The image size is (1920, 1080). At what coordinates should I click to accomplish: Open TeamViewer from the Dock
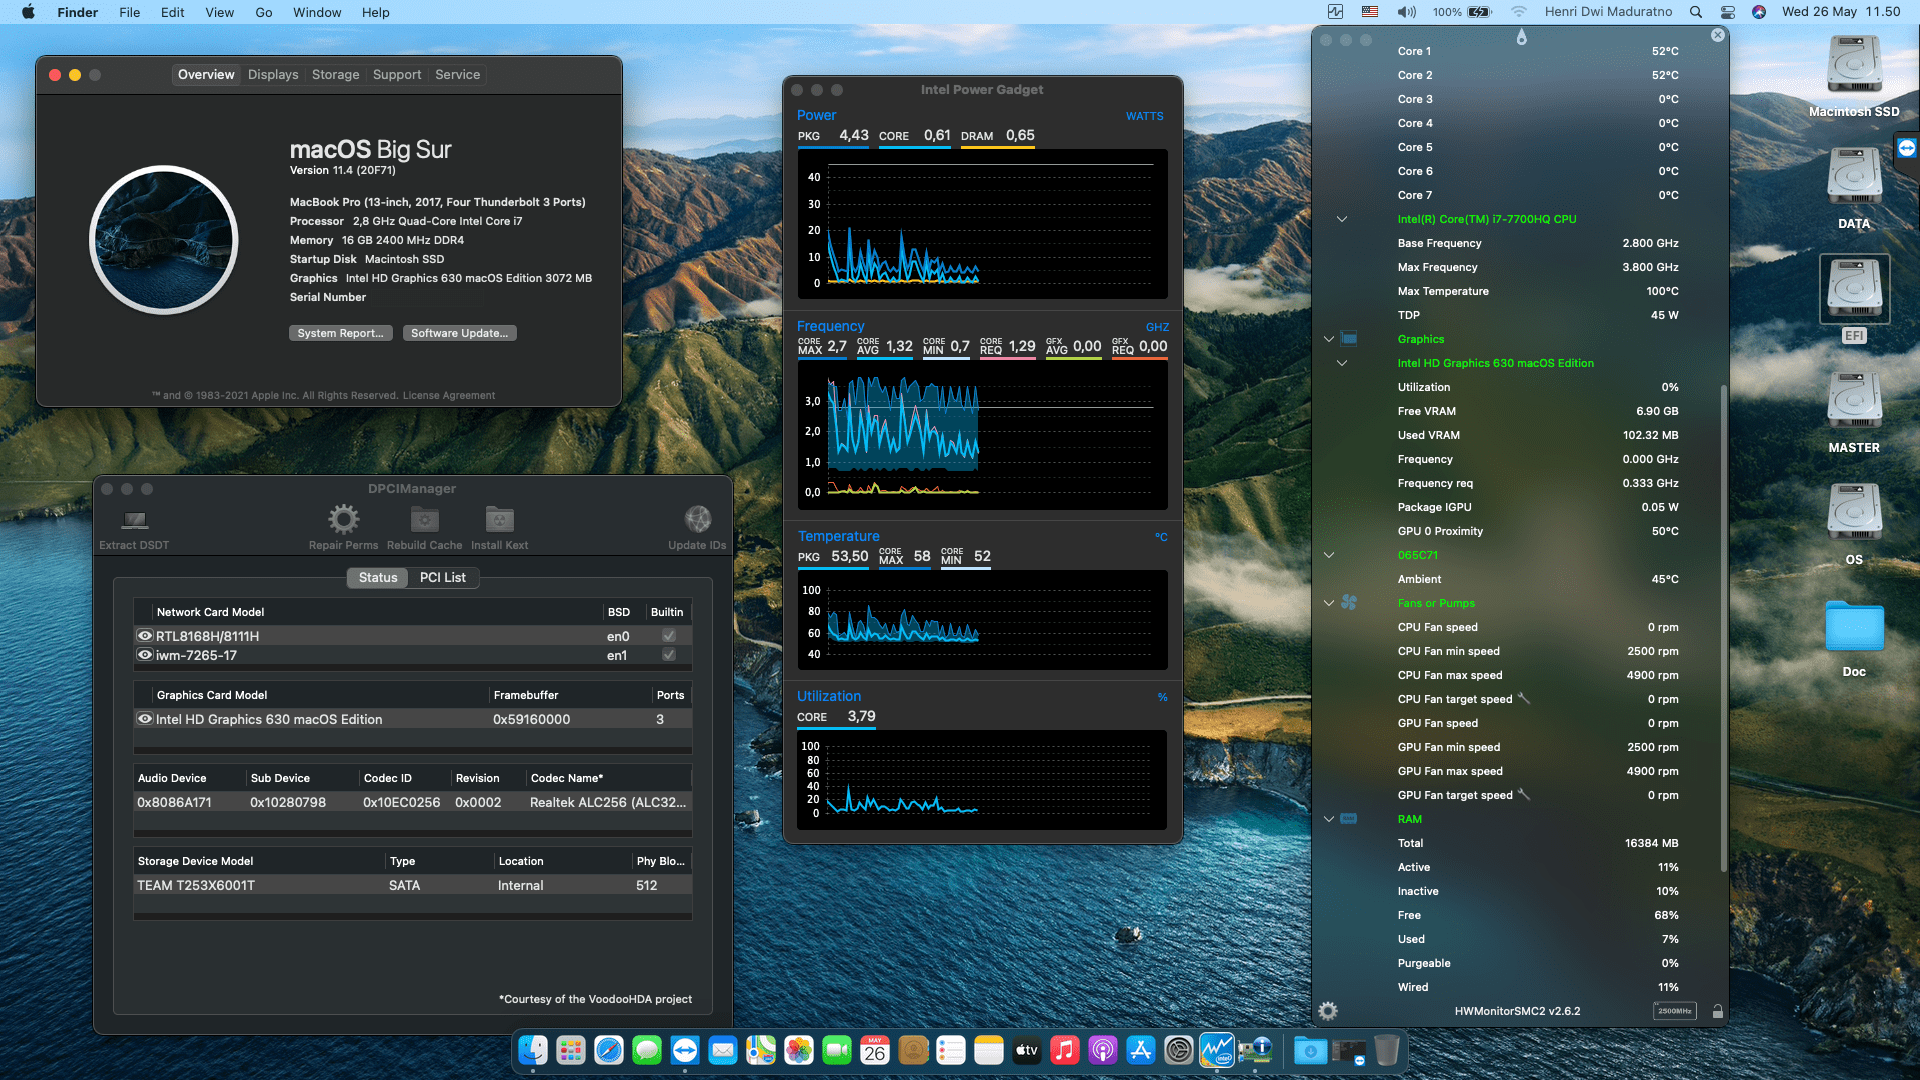pos(685,1050)
